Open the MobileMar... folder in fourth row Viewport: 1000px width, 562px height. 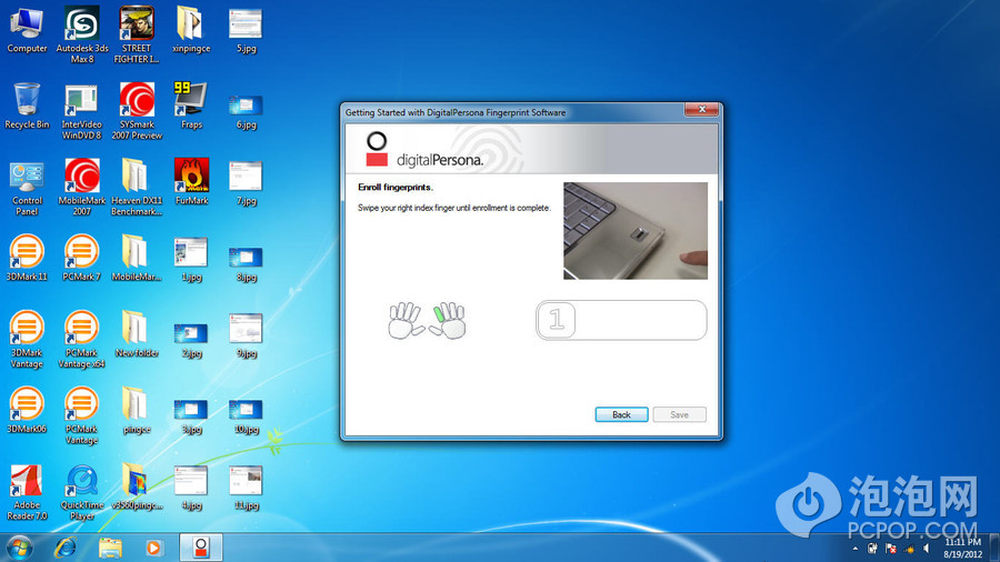[136, 258]
